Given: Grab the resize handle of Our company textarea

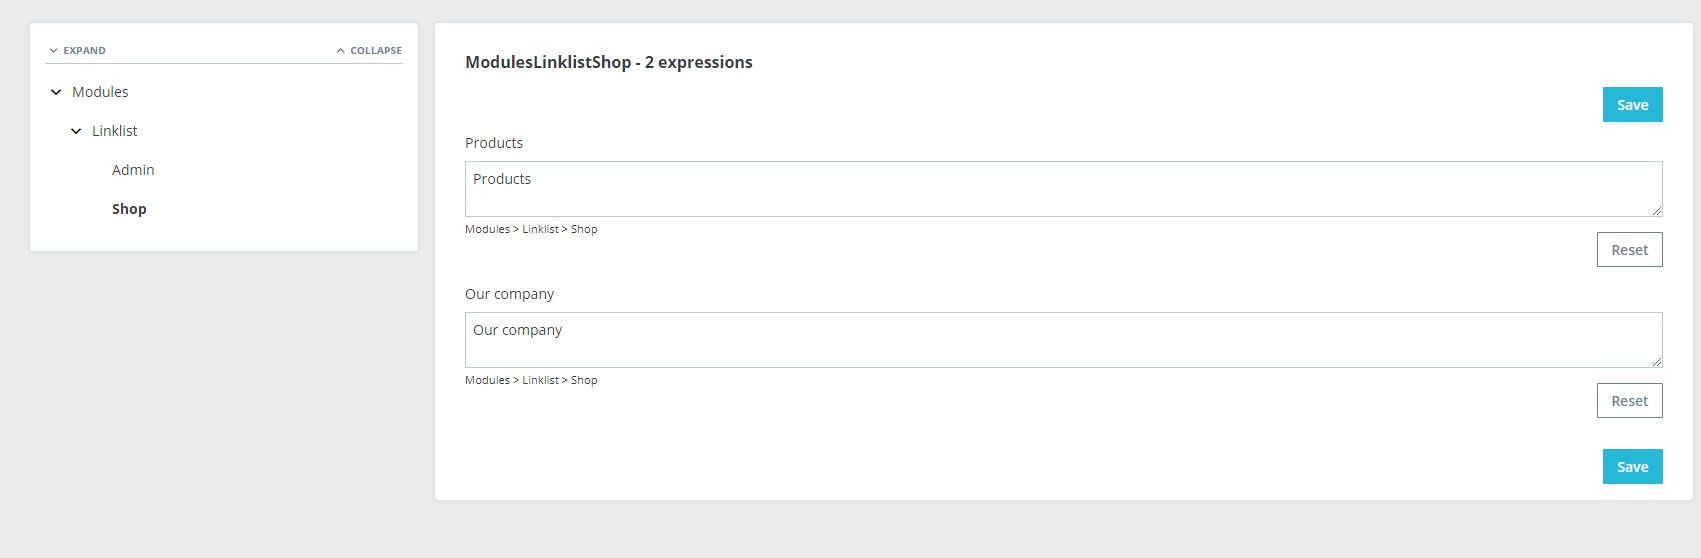Looking at the screenshot, I should (x=1657, y=362).
